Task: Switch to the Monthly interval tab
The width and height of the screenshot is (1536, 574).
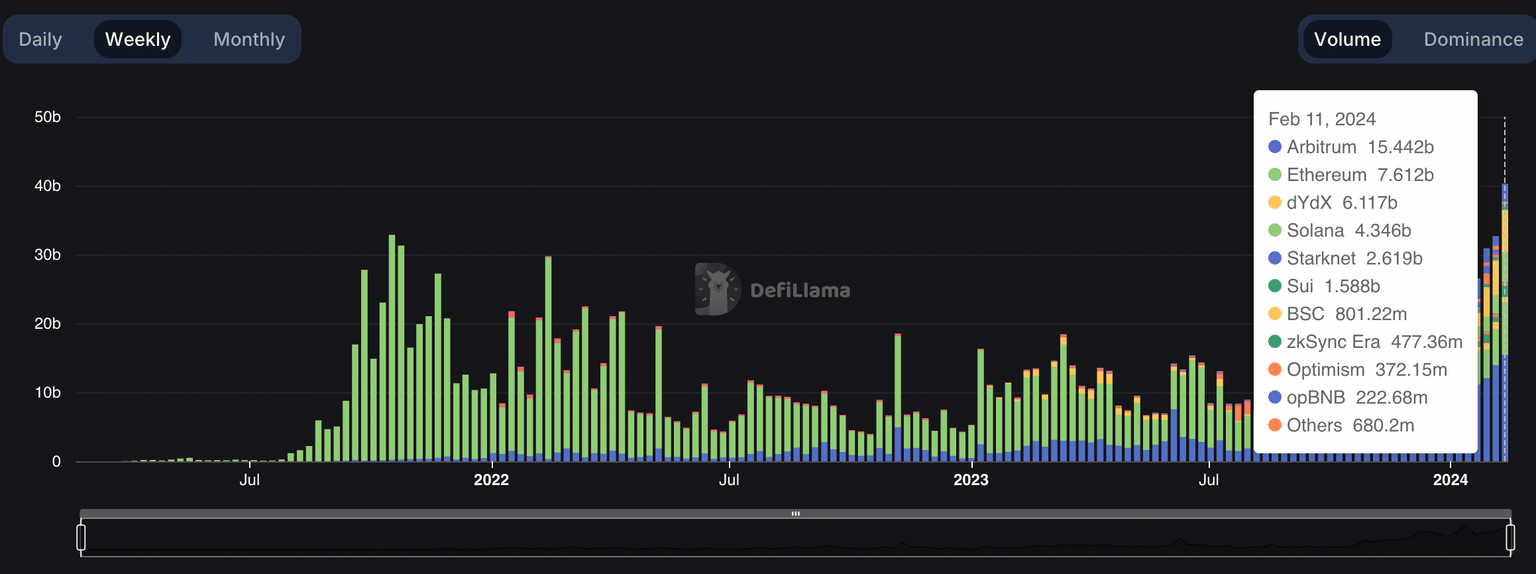Action: pos(249,39)
